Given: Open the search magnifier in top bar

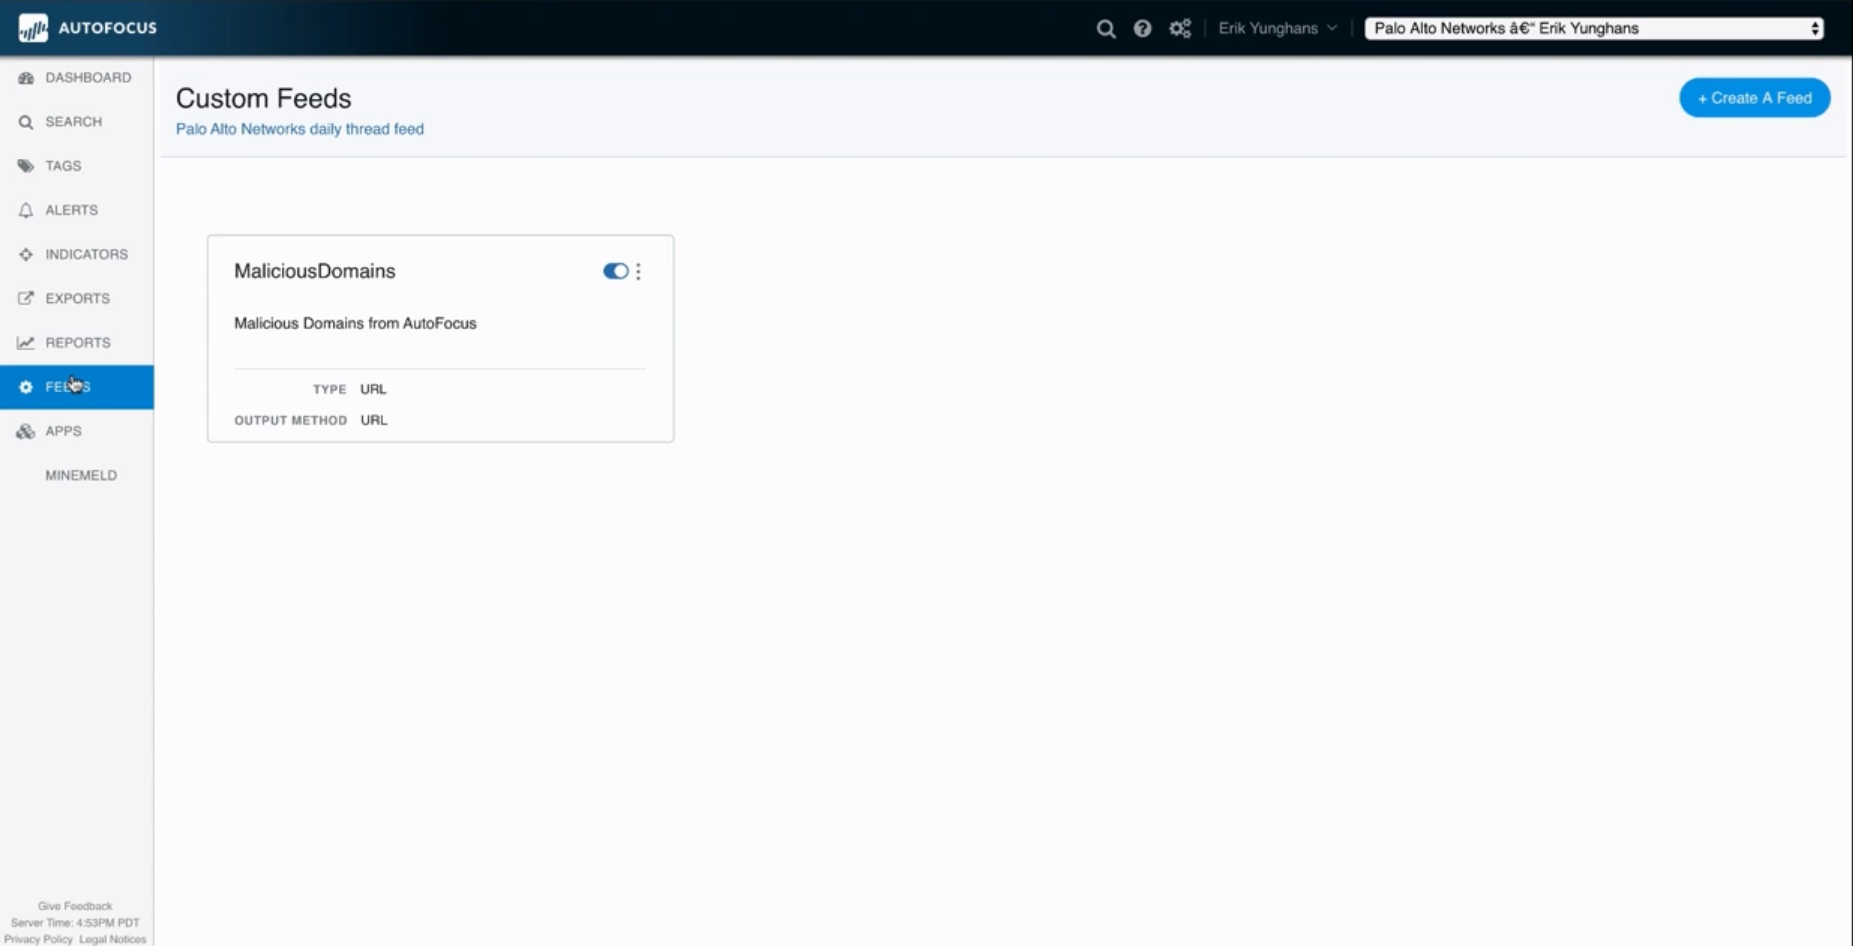Looking at the screenshot, I should [1105, 29].
